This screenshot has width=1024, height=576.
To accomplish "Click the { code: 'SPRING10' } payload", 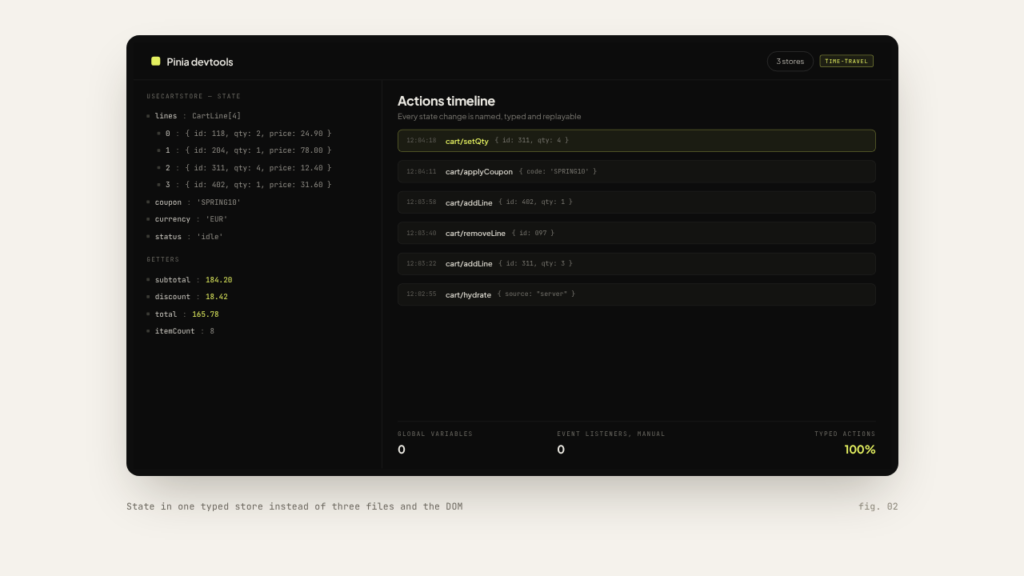I will click(x=558, y=171).
